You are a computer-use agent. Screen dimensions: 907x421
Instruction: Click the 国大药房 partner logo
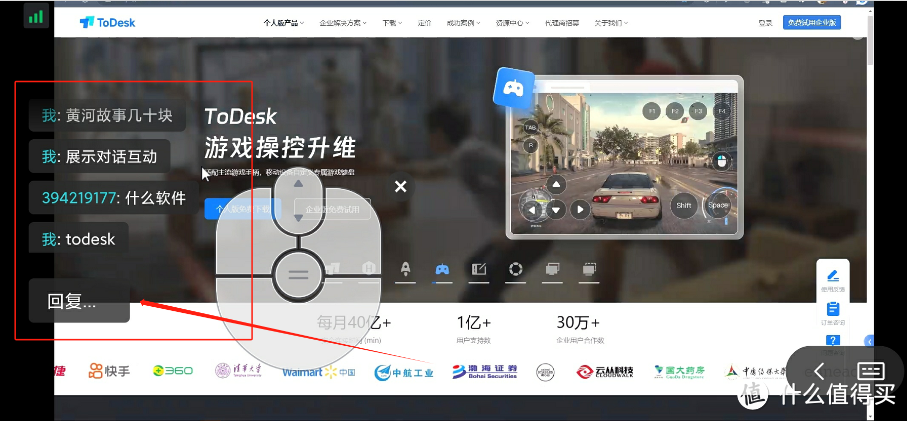tap(680, 371)
